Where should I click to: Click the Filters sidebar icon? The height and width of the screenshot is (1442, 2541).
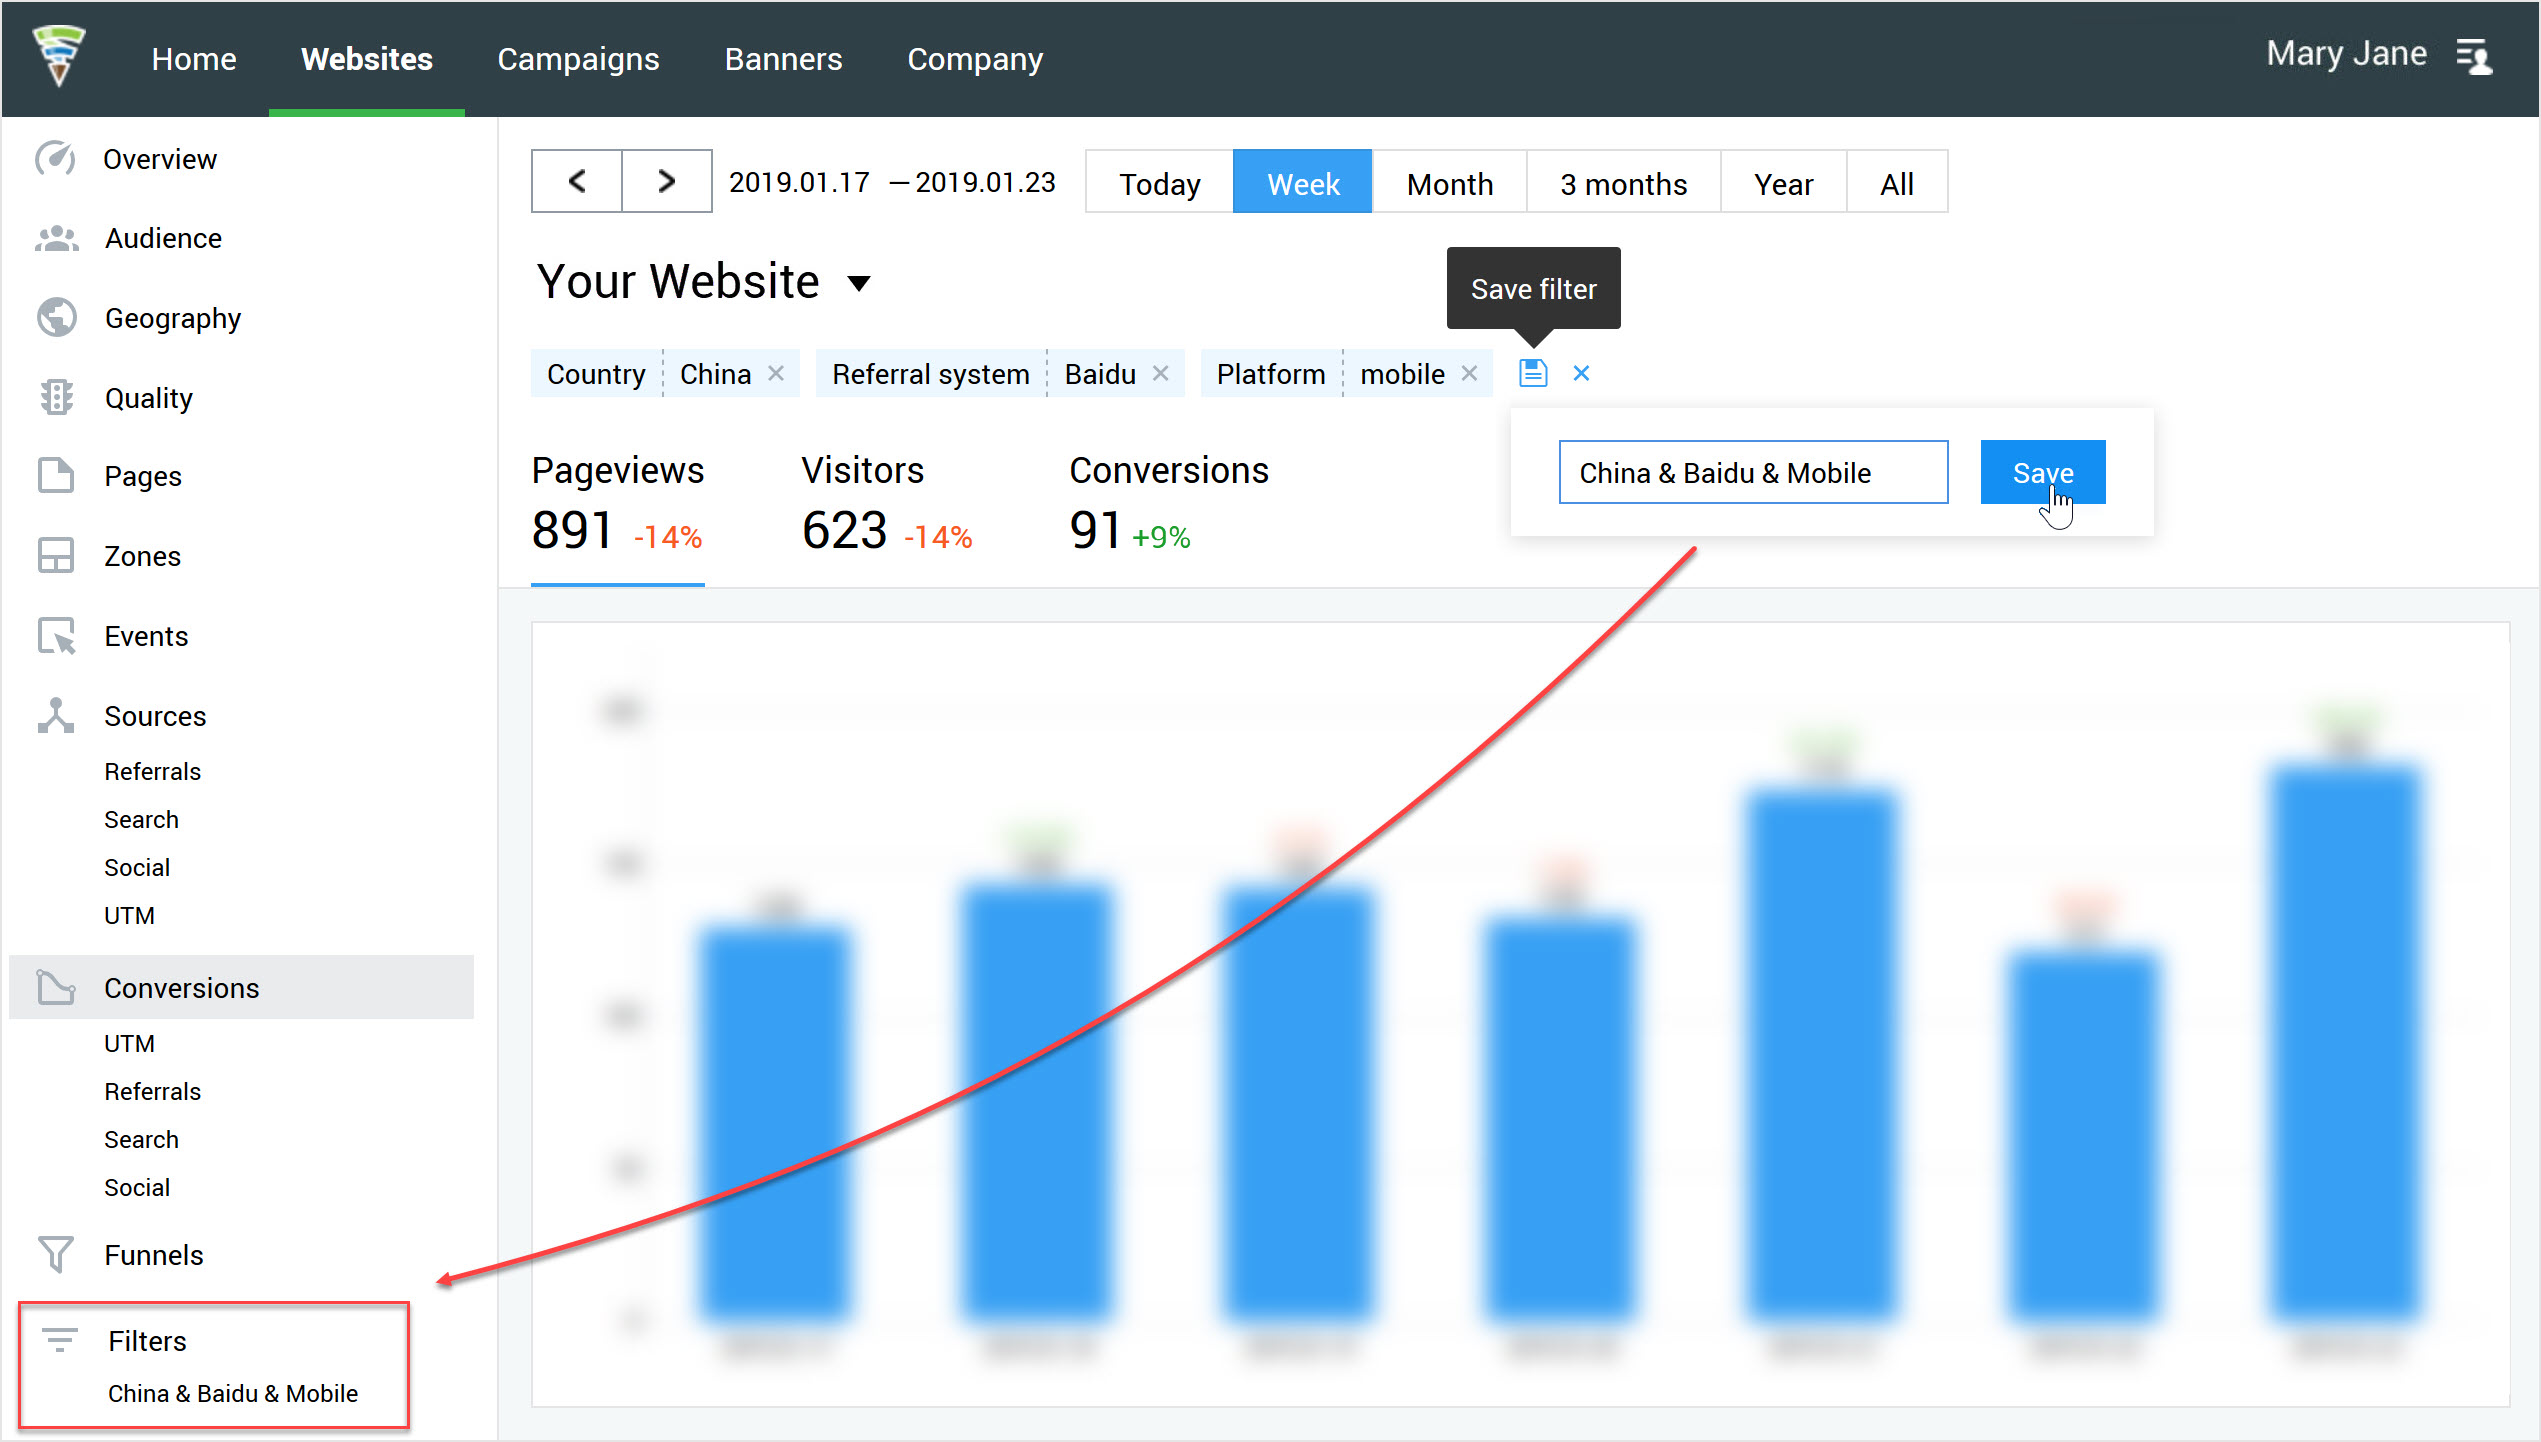(61, 1341)
